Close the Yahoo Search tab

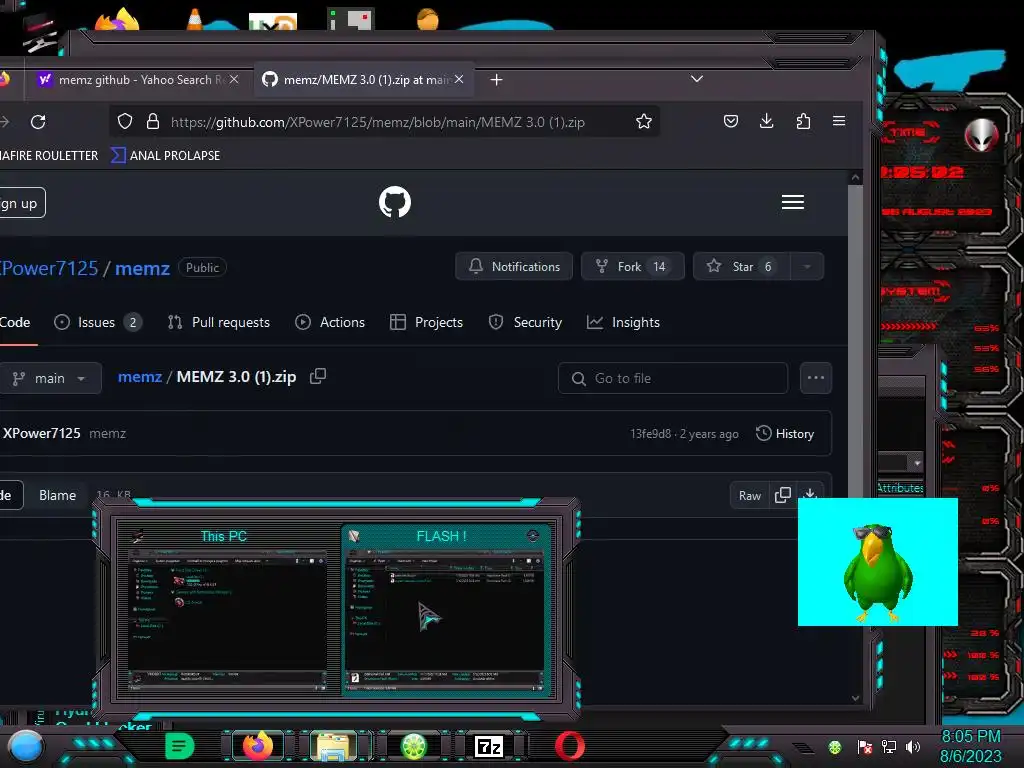[x=234, y=79]
